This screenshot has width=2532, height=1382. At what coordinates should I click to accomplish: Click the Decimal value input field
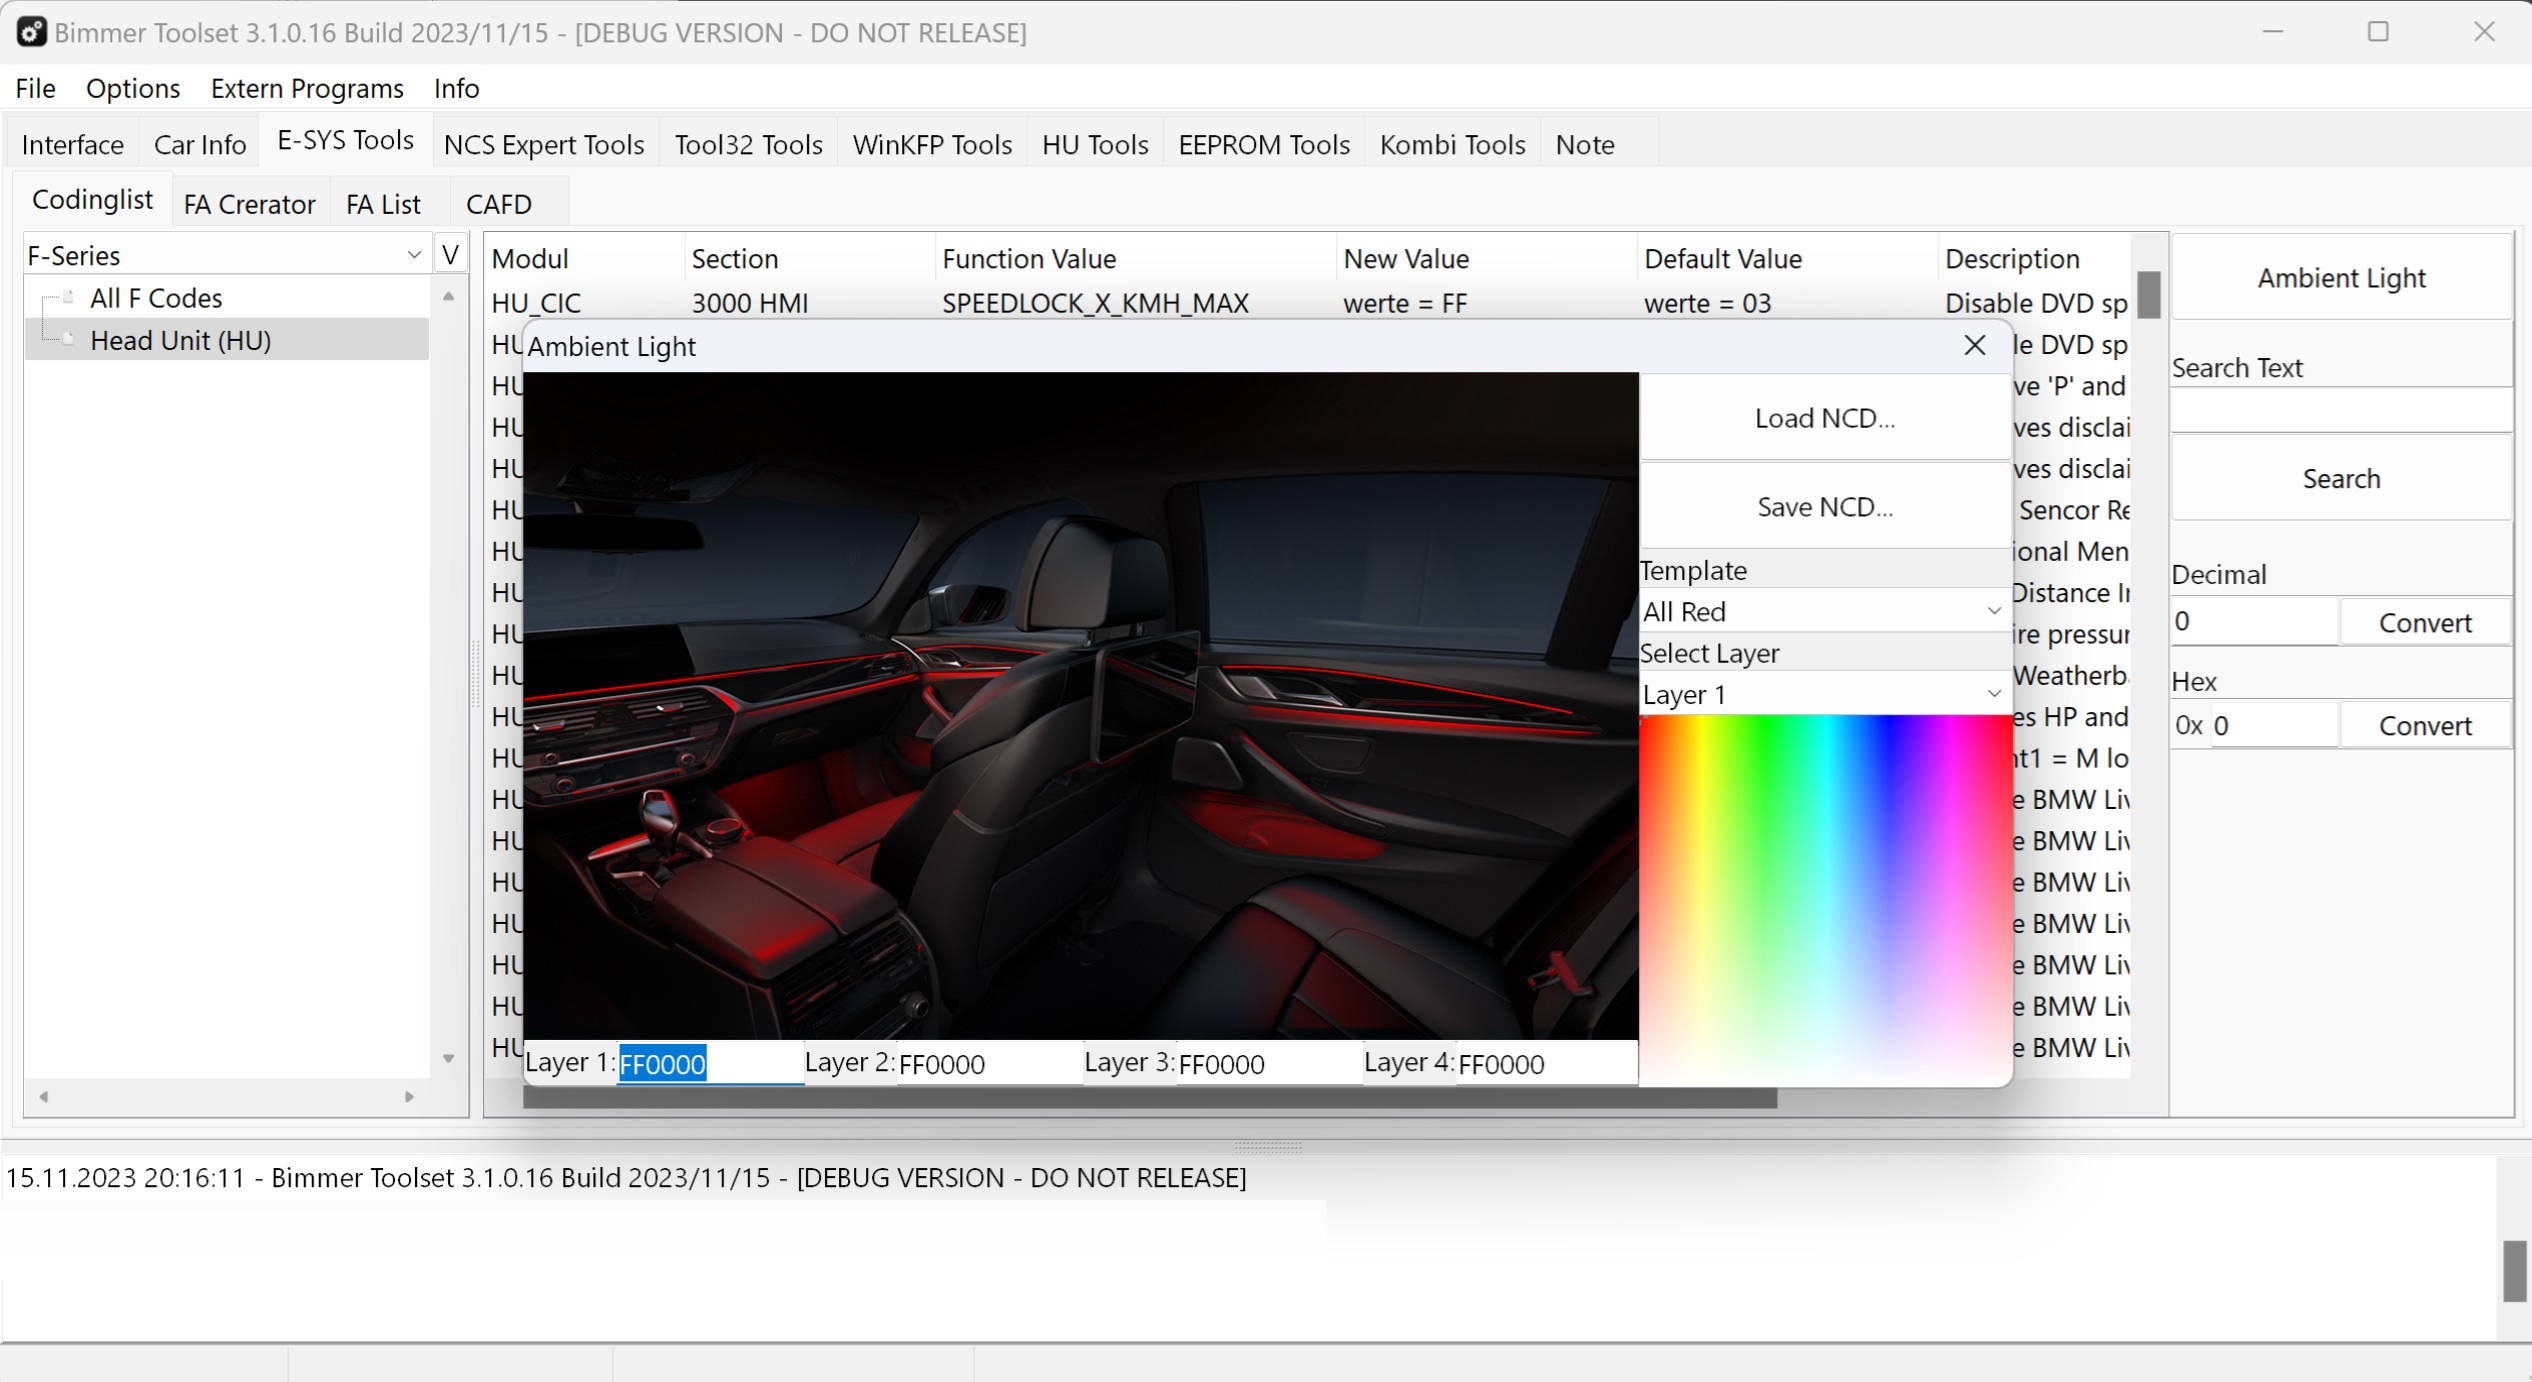tap(2255, 621)
